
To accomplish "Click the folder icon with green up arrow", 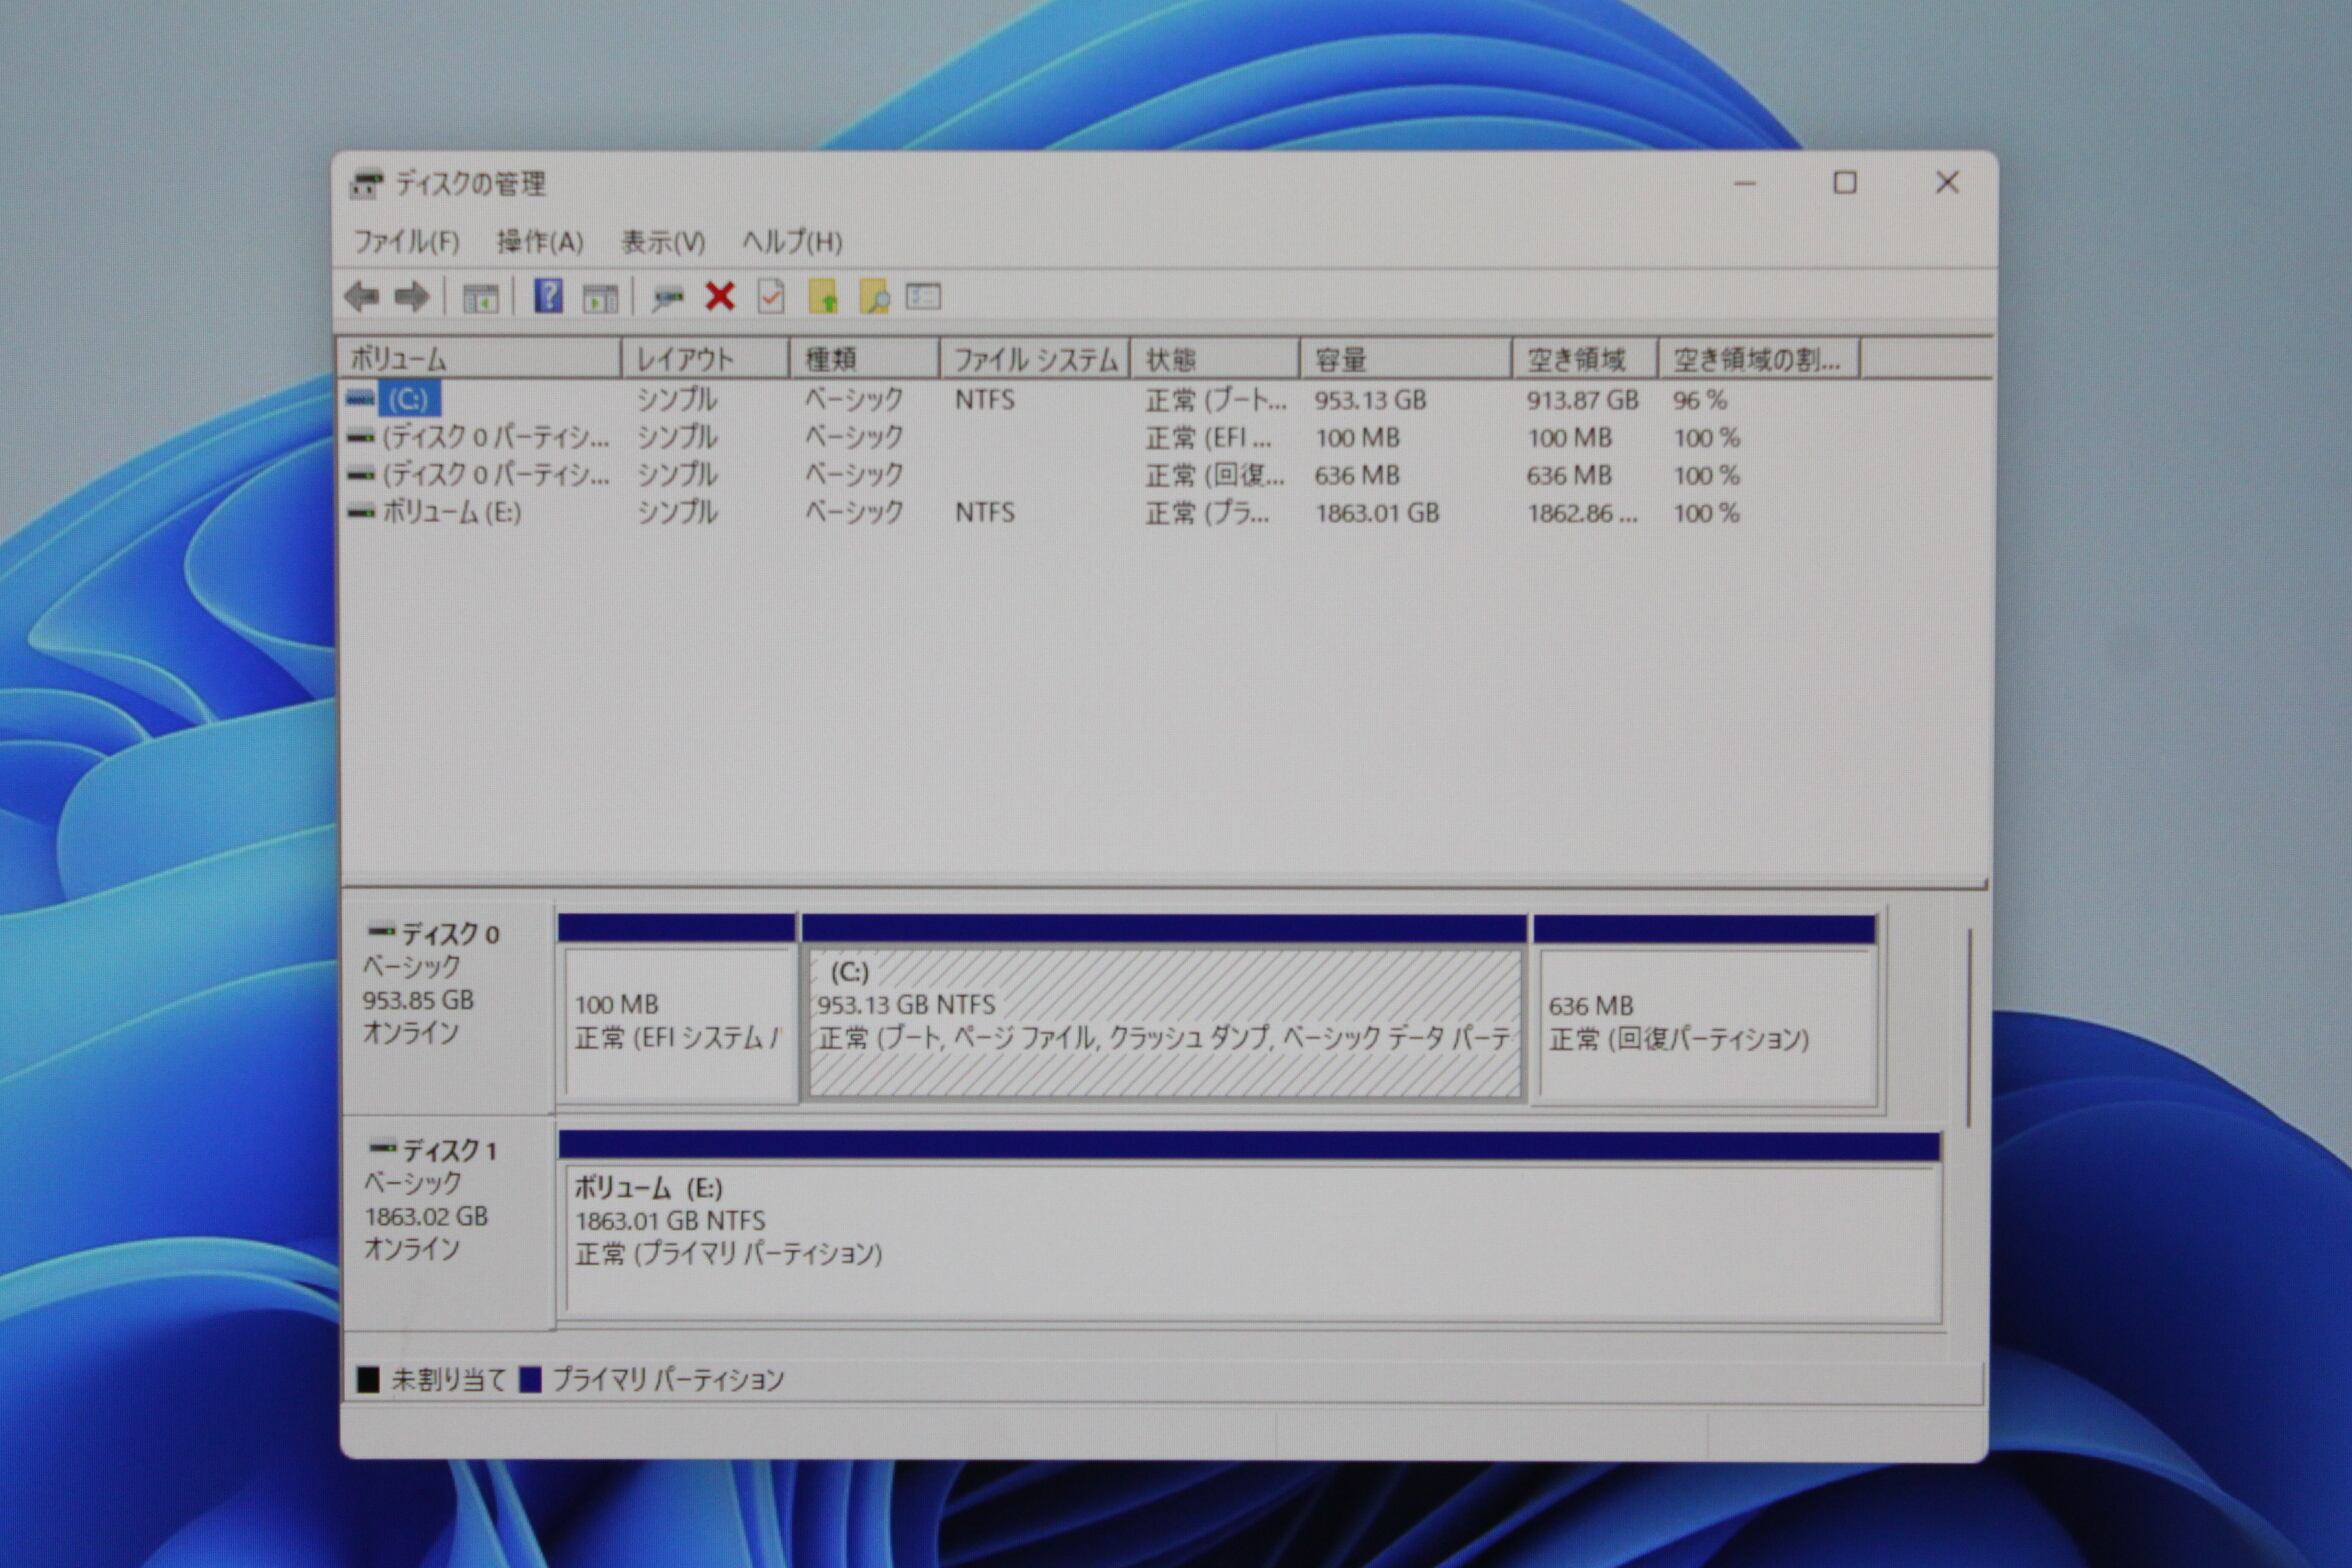I will point(822,297).
